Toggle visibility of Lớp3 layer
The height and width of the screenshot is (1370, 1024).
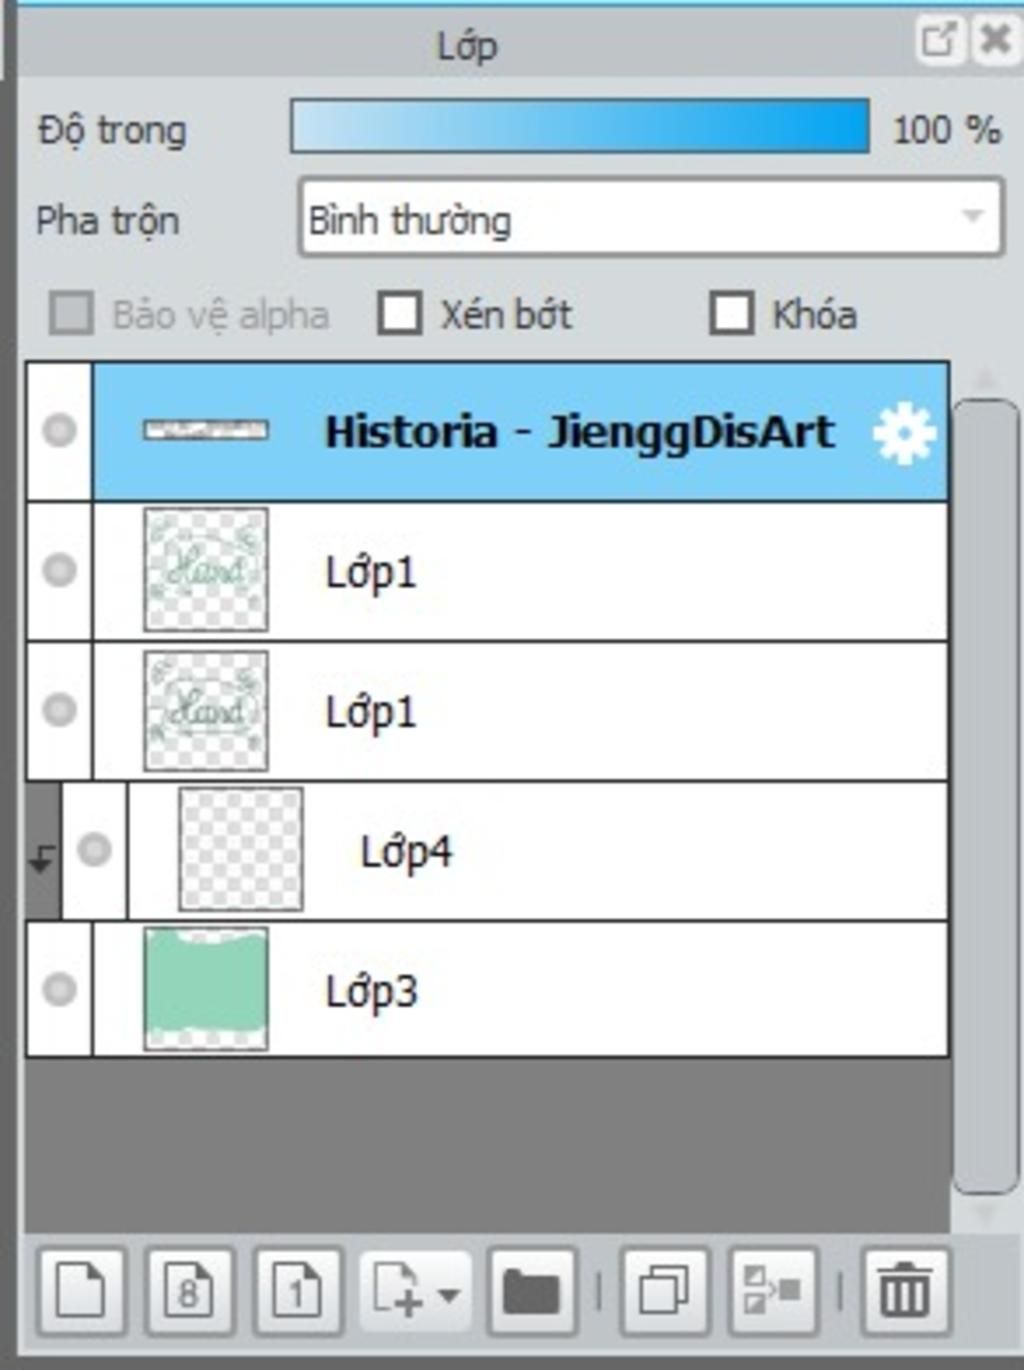[x=59, y=989]
